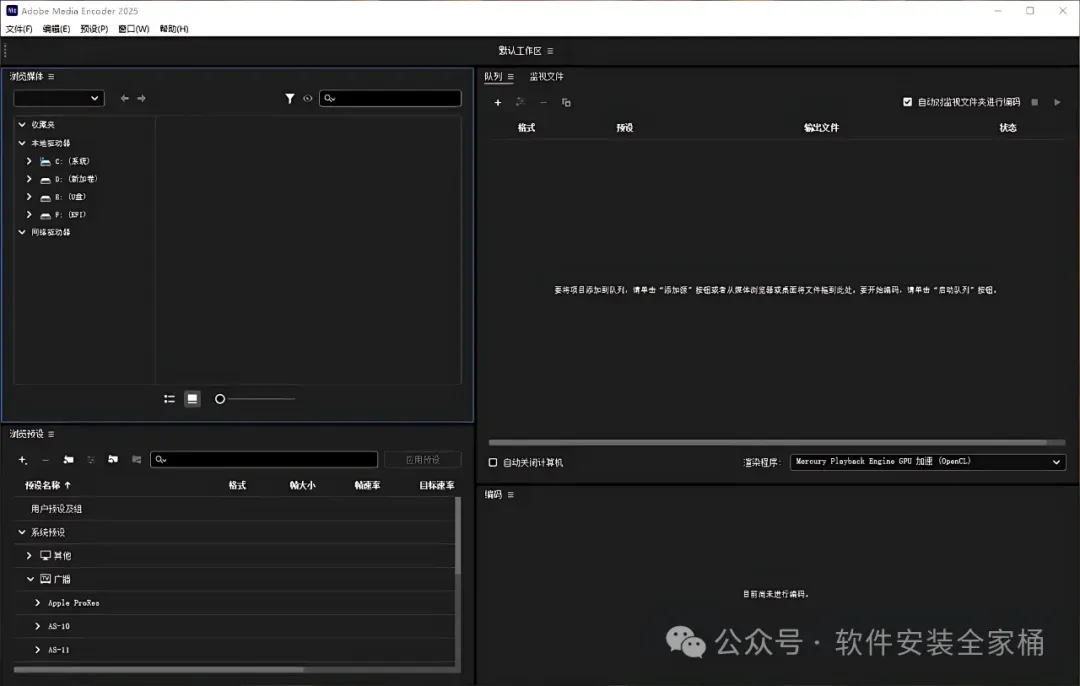Expand the C: system drive
Screen dimensions: 1080x686
coord(29,160)
